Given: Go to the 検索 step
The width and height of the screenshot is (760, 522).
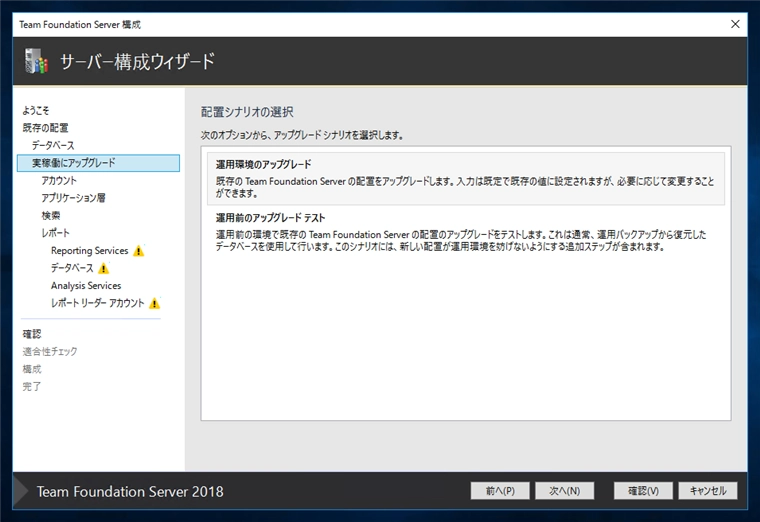Looking at the screenshot, I should [51, 215].
